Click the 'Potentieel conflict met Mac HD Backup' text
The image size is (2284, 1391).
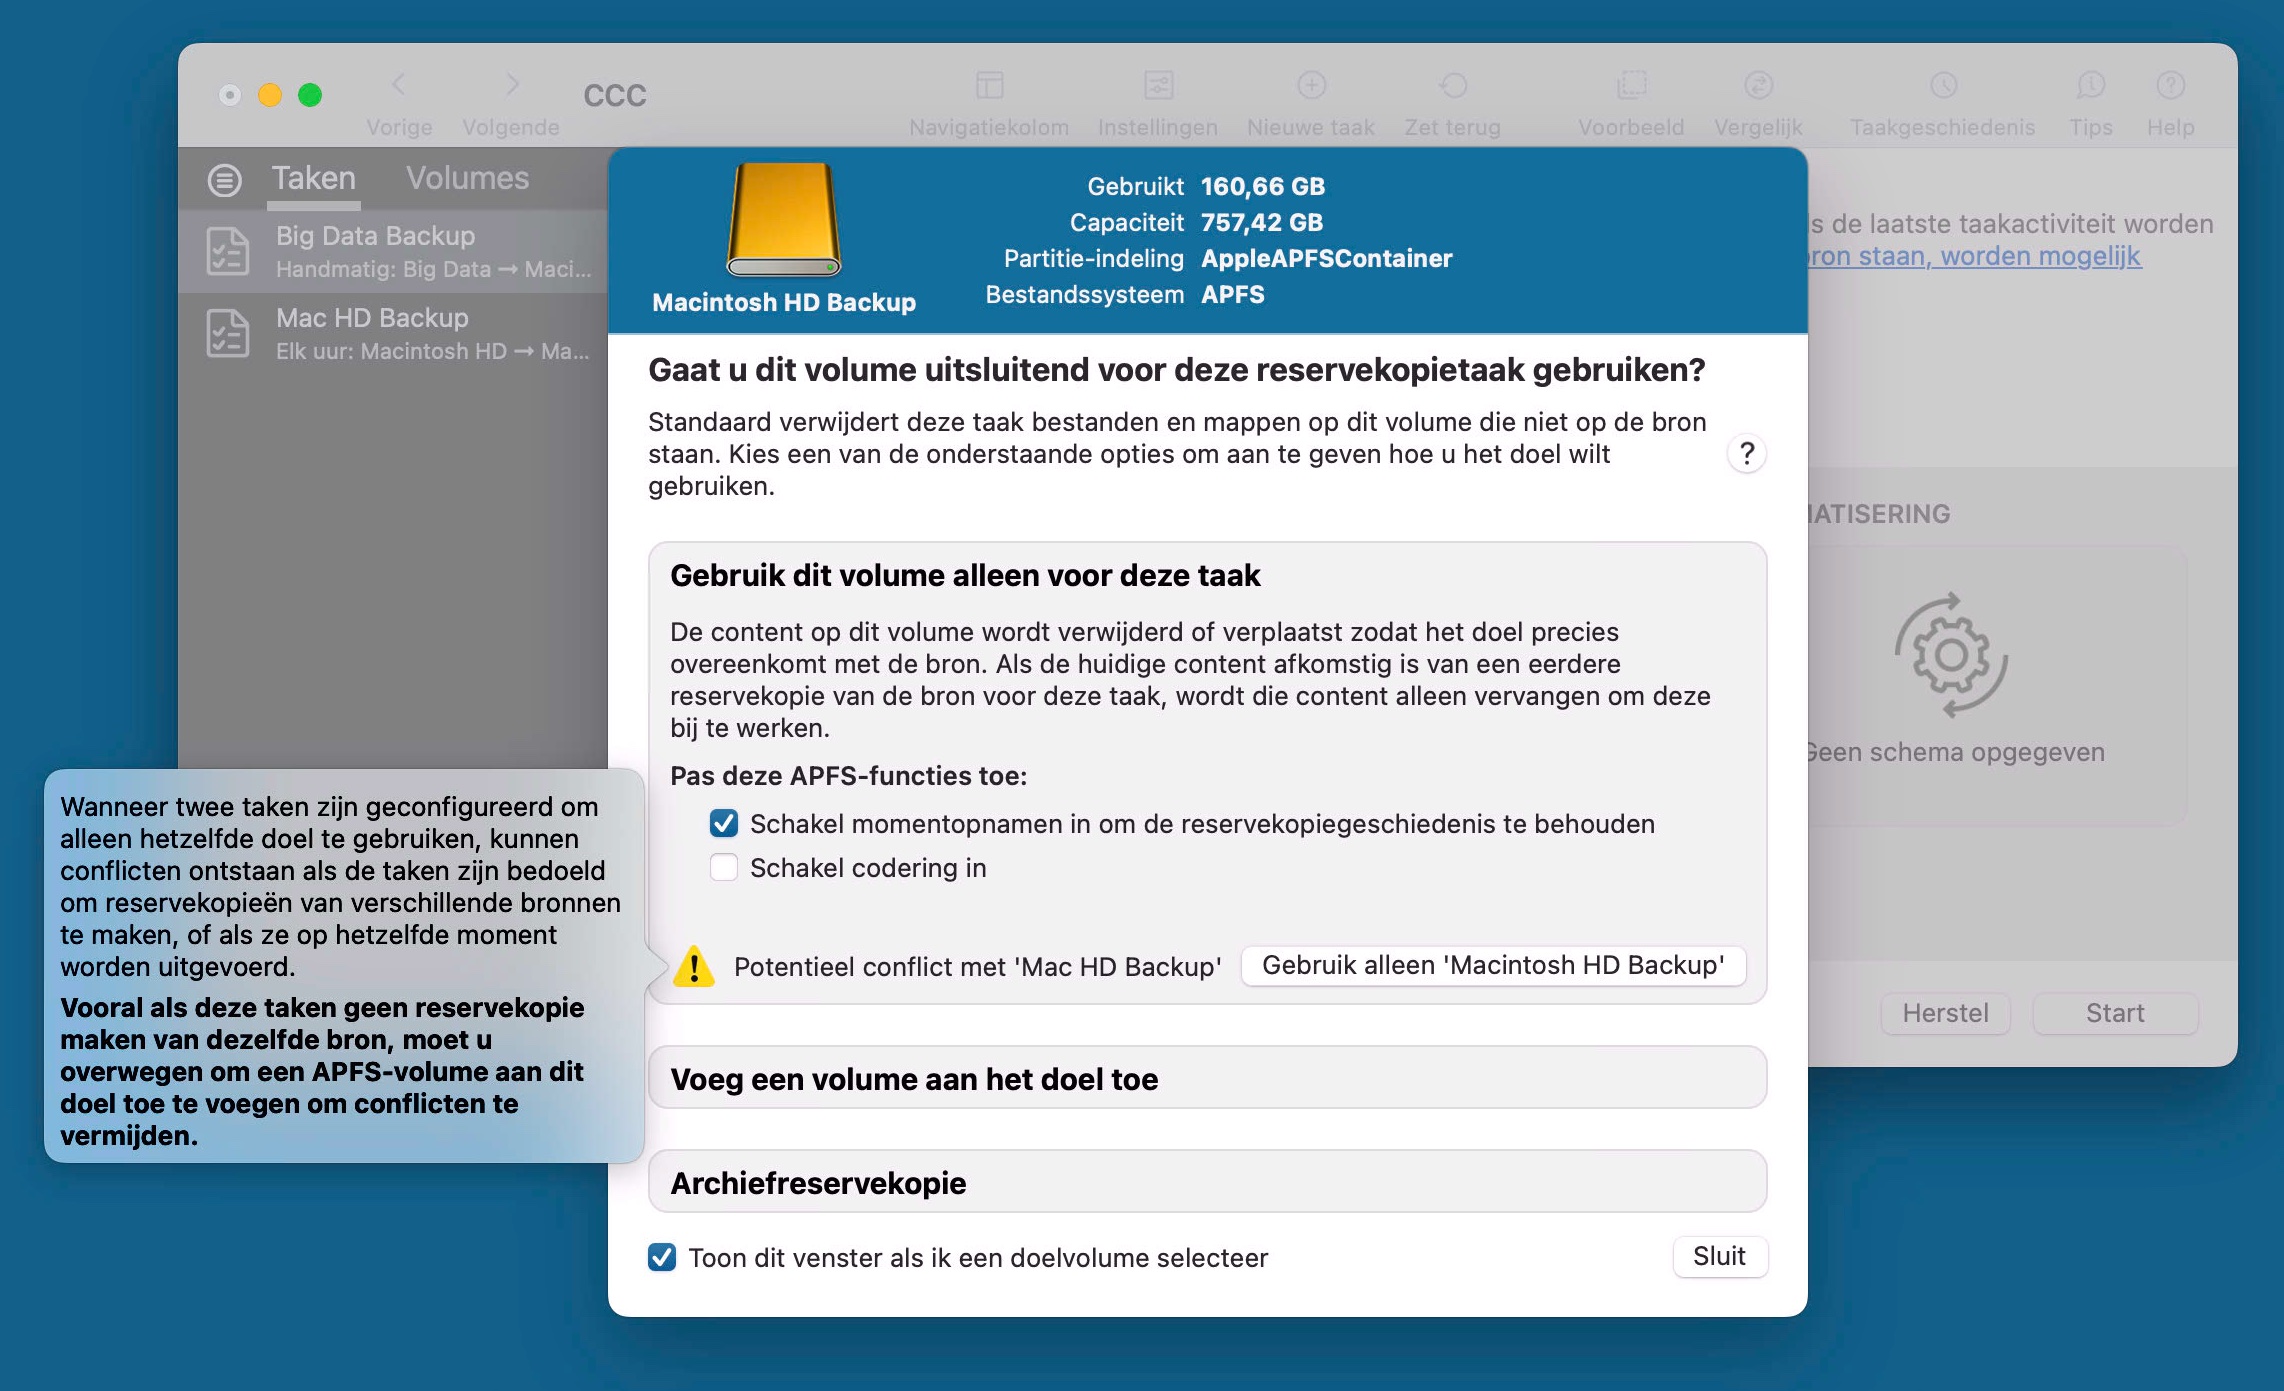pyautogui.click(x=977, y=966)
